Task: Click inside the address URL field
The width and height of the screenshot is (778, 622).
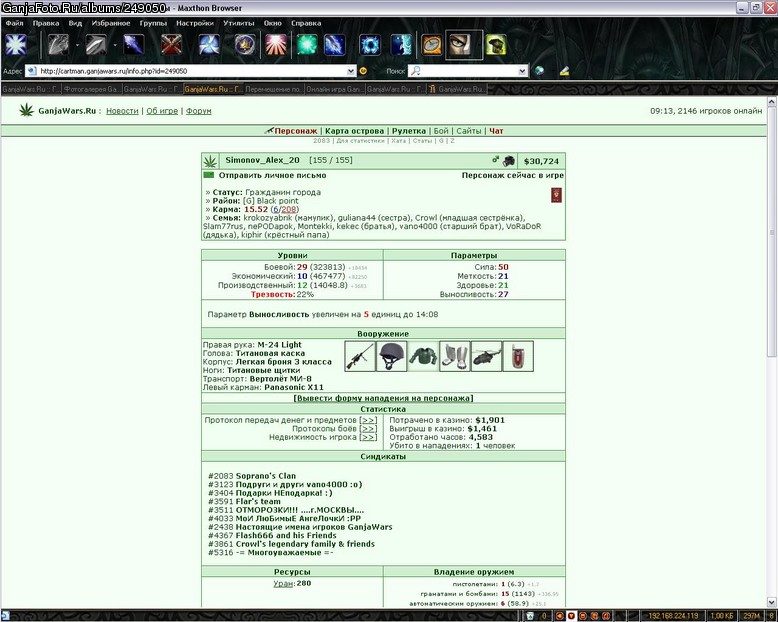Action: (x=193, y=71)
